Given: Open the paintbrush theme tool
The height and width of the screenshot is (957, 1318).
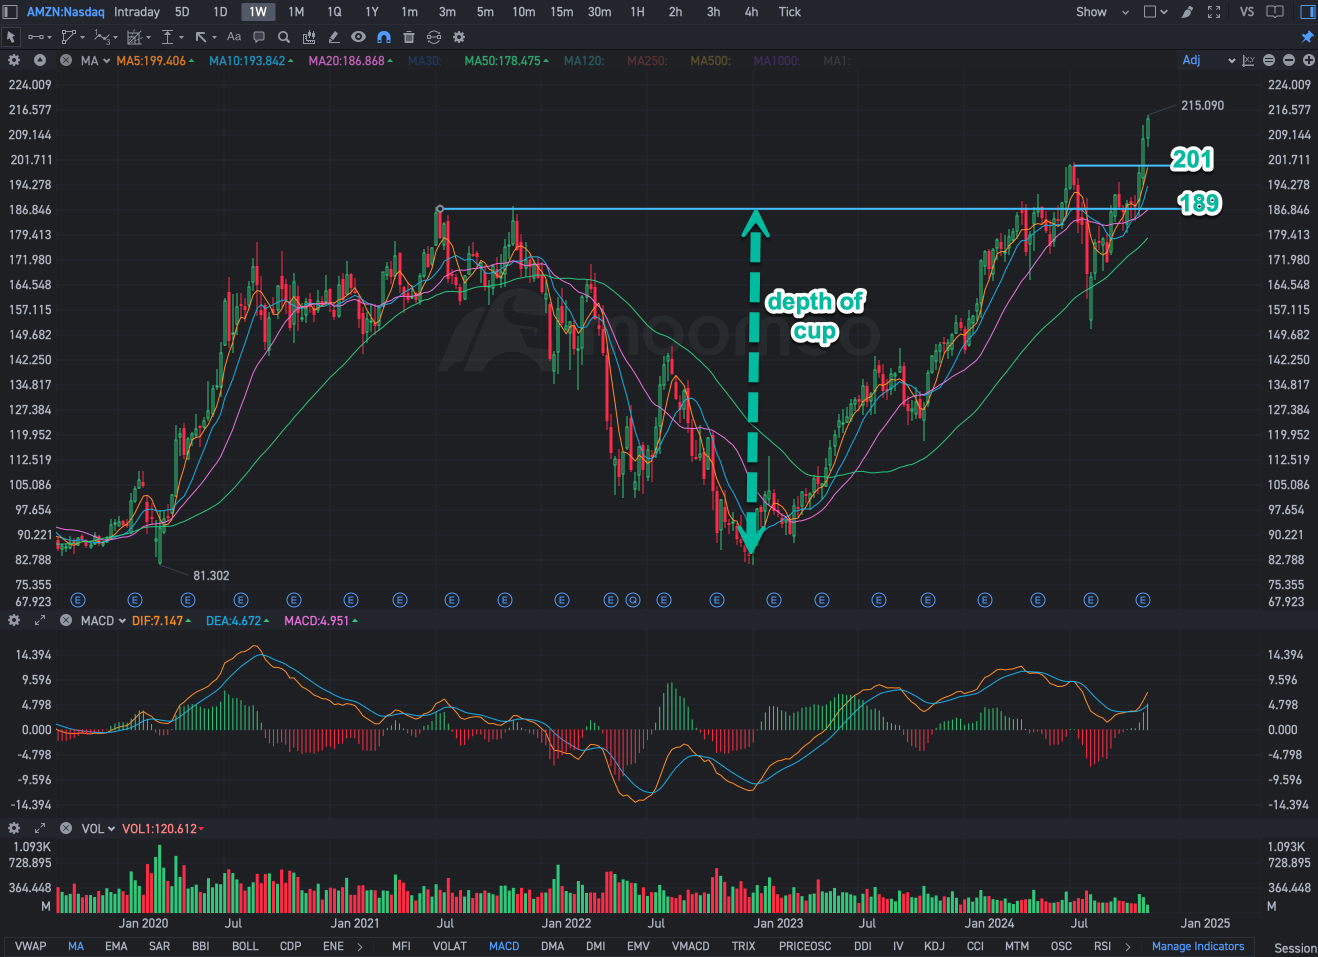Looking at the screenshot, I should pos(1187,12).
